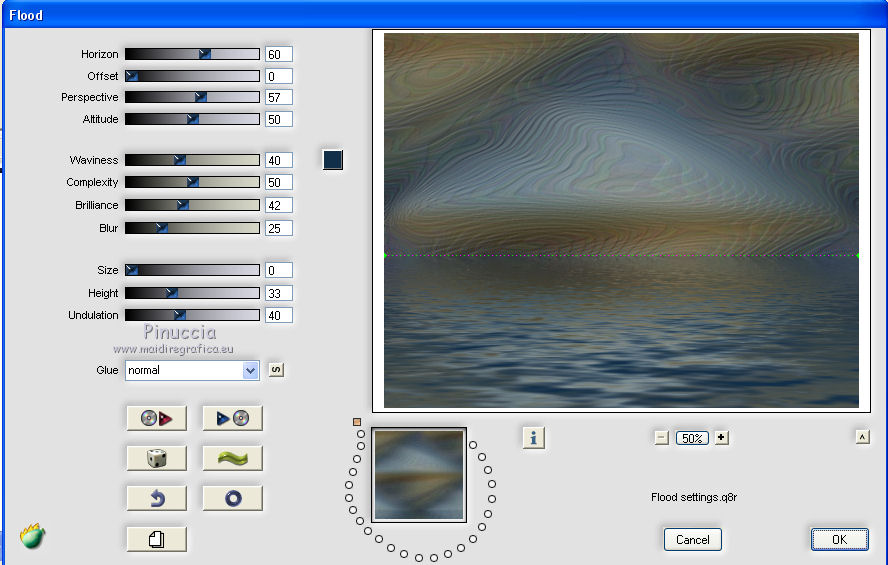Click the Size slider track

pyautogui.click(x=192, y=270)
